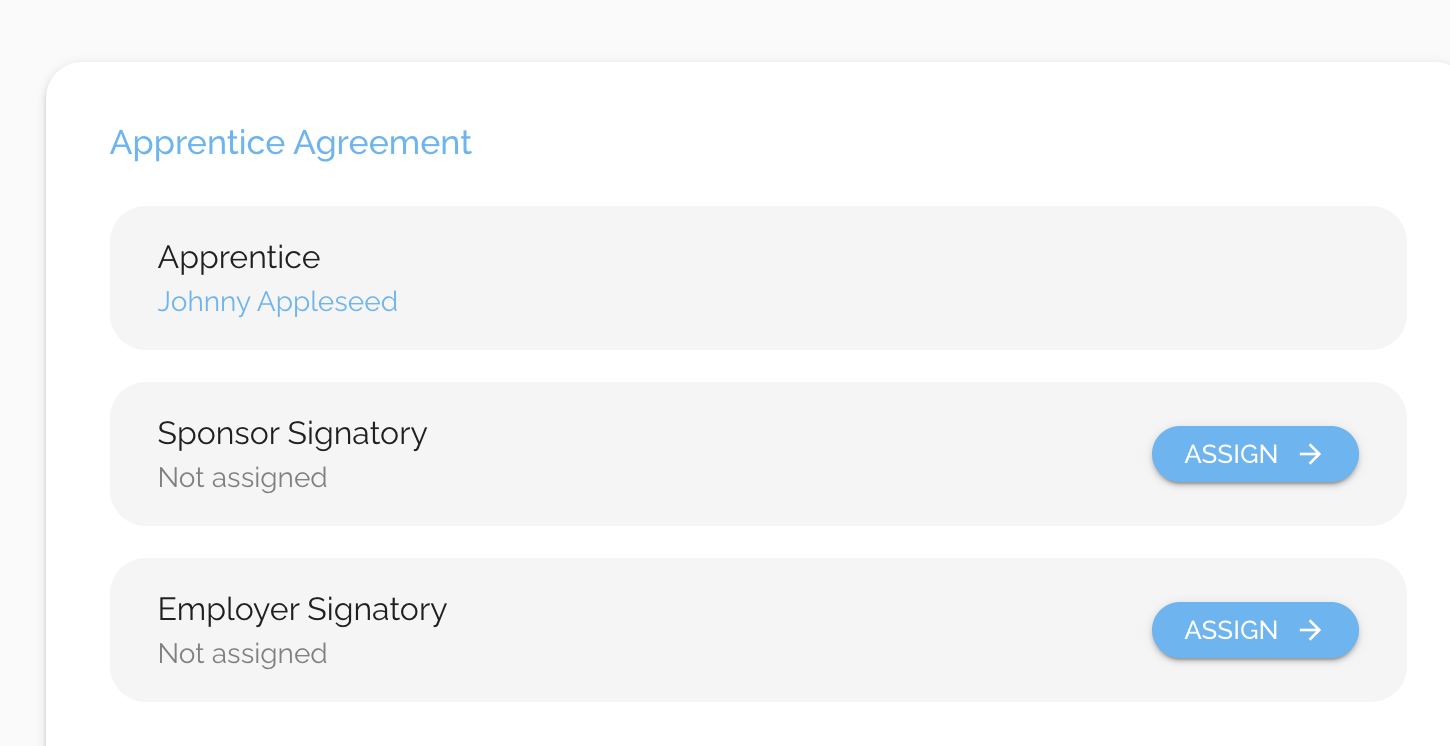Assign a Sponsor Signatory
The image size is (1450, 746).
[1254, 454]
